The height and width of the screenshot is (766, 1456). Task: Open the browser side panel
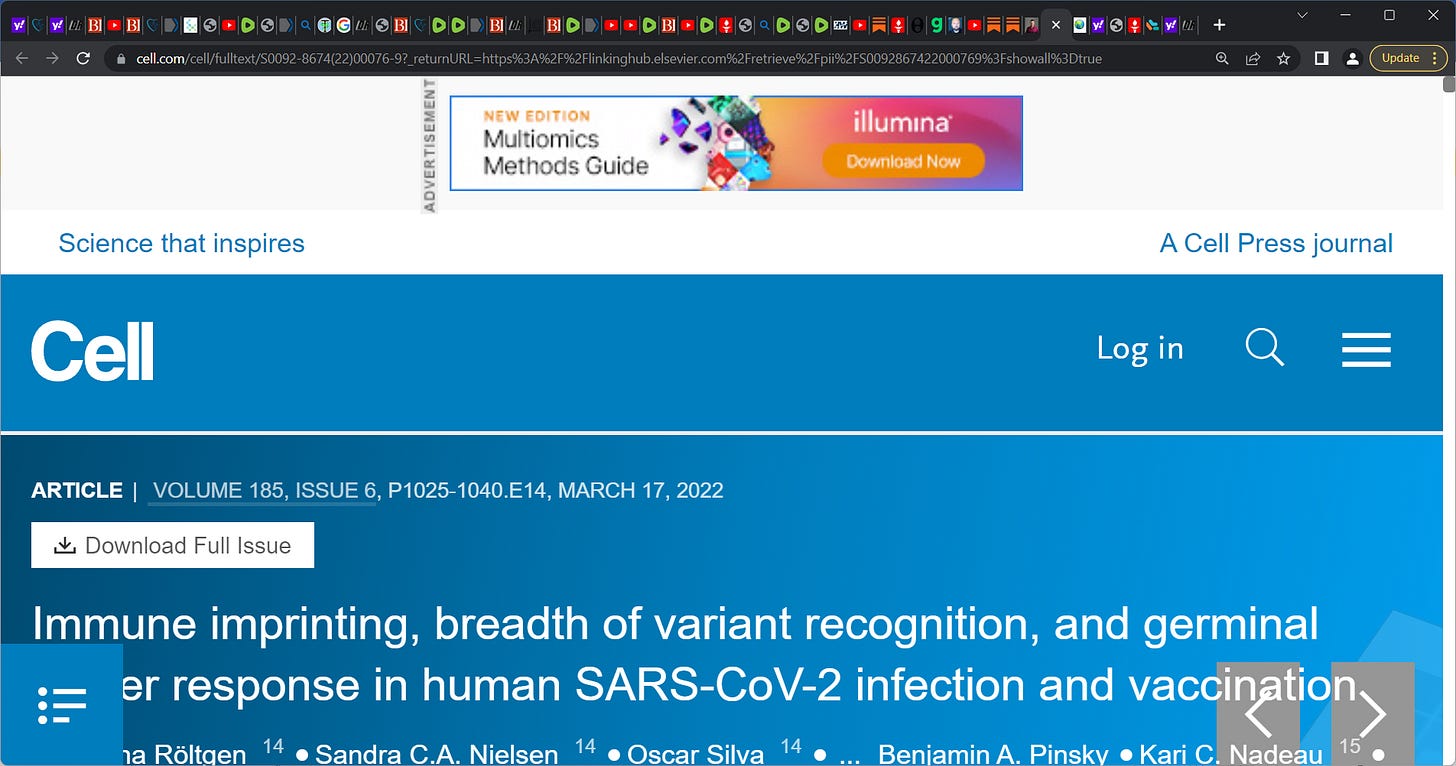tap(1321, 58)
